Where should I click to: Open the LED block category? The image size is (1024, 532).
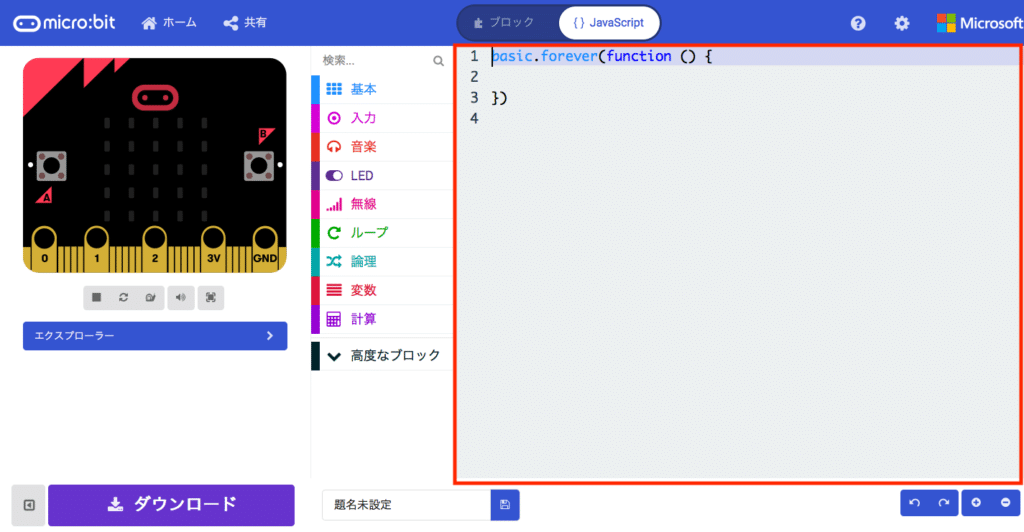[382, 176]
